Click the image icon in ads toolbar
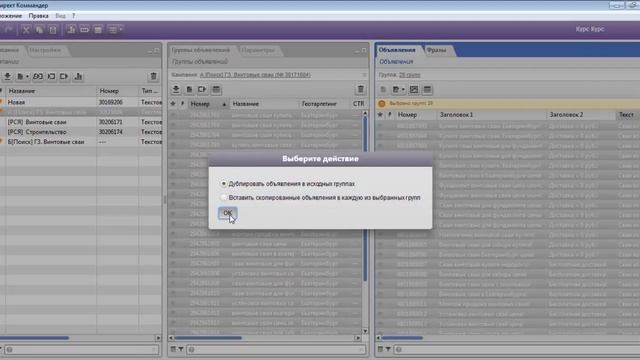Screen dimensions: 640x360 tap(414, 89)
